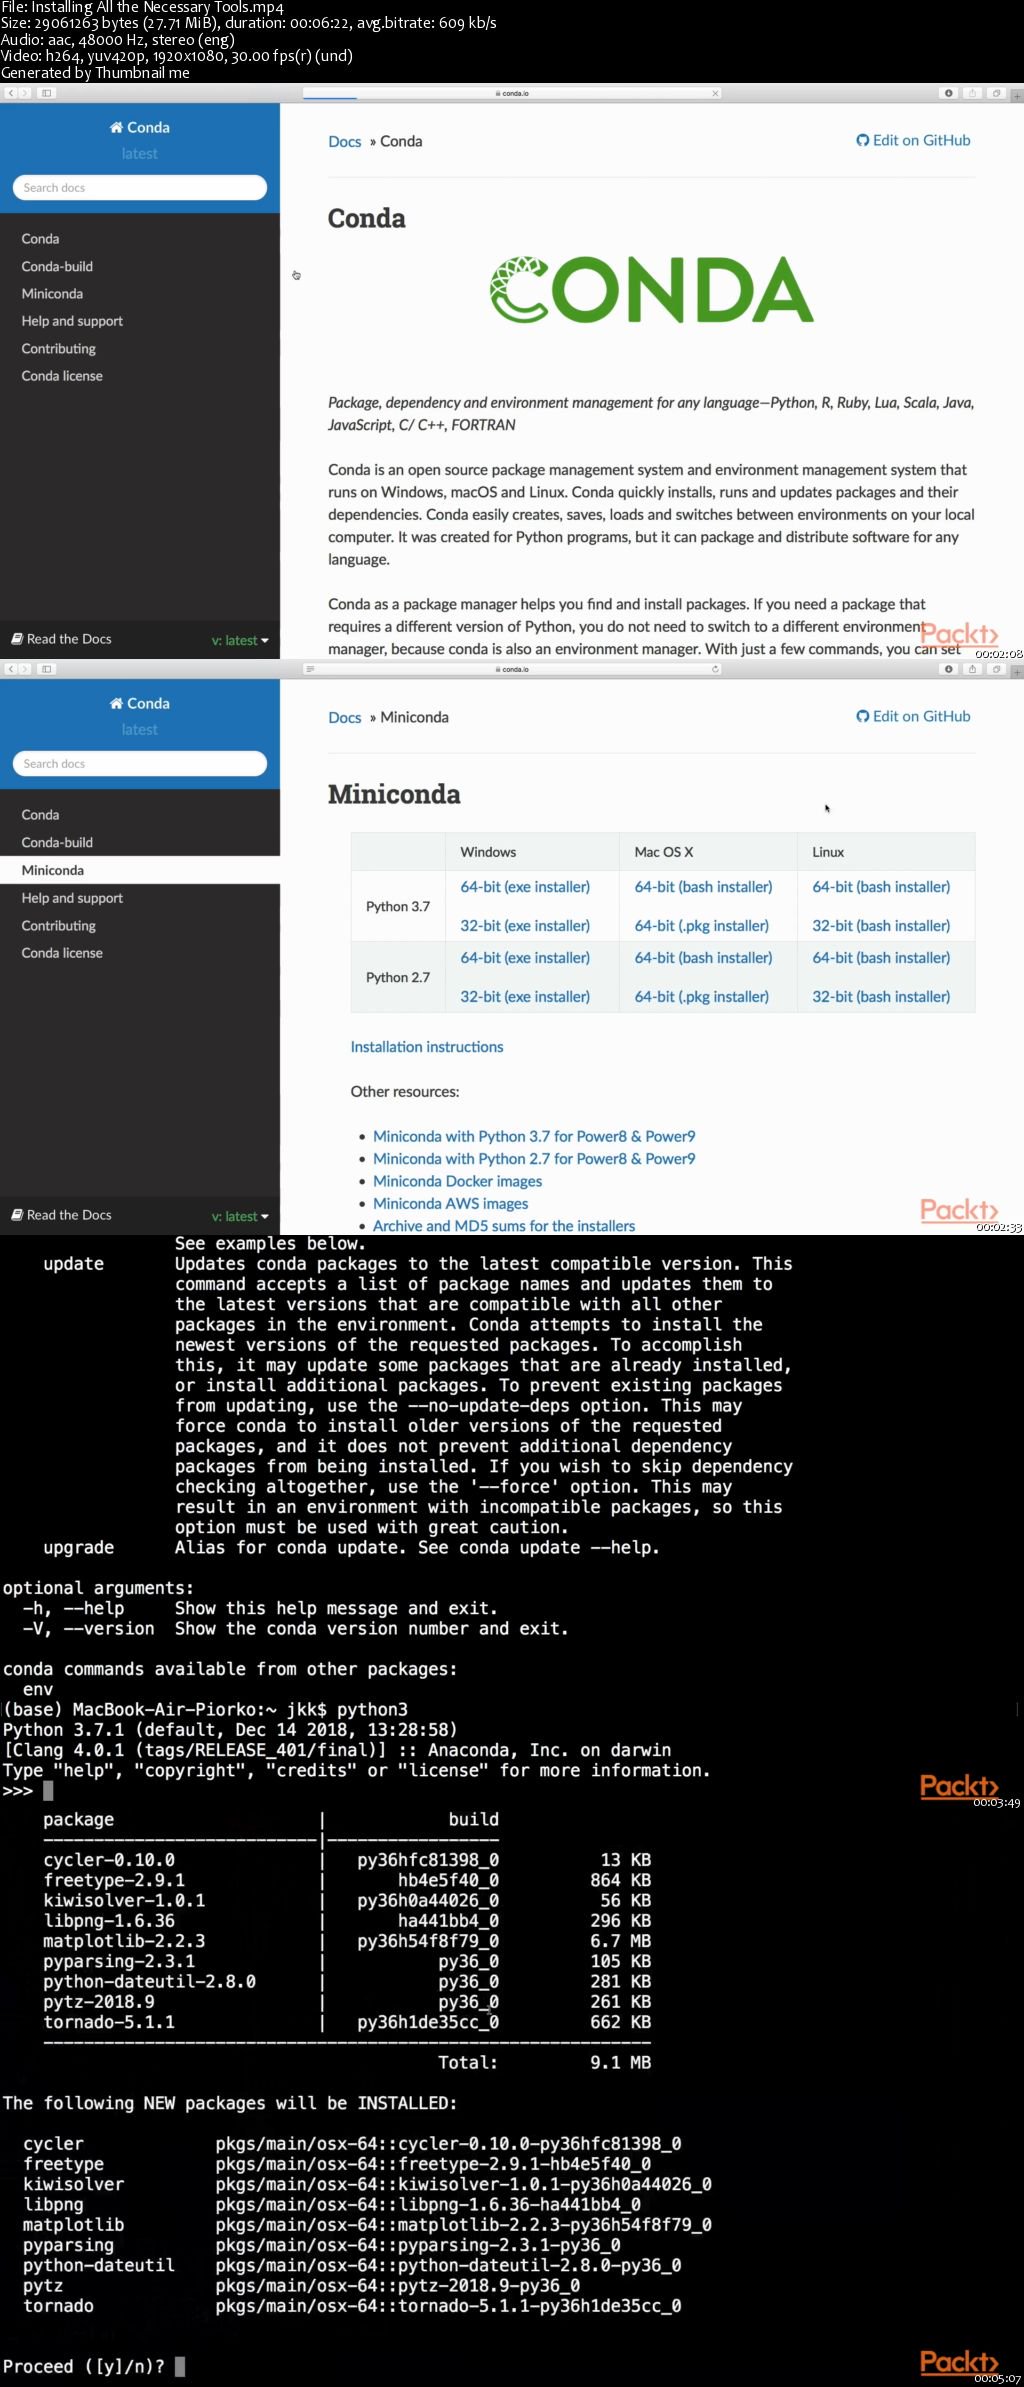Open Archive and MD5 sums for the installers
The image size is (1024, 2387).
pos(504,1226)
